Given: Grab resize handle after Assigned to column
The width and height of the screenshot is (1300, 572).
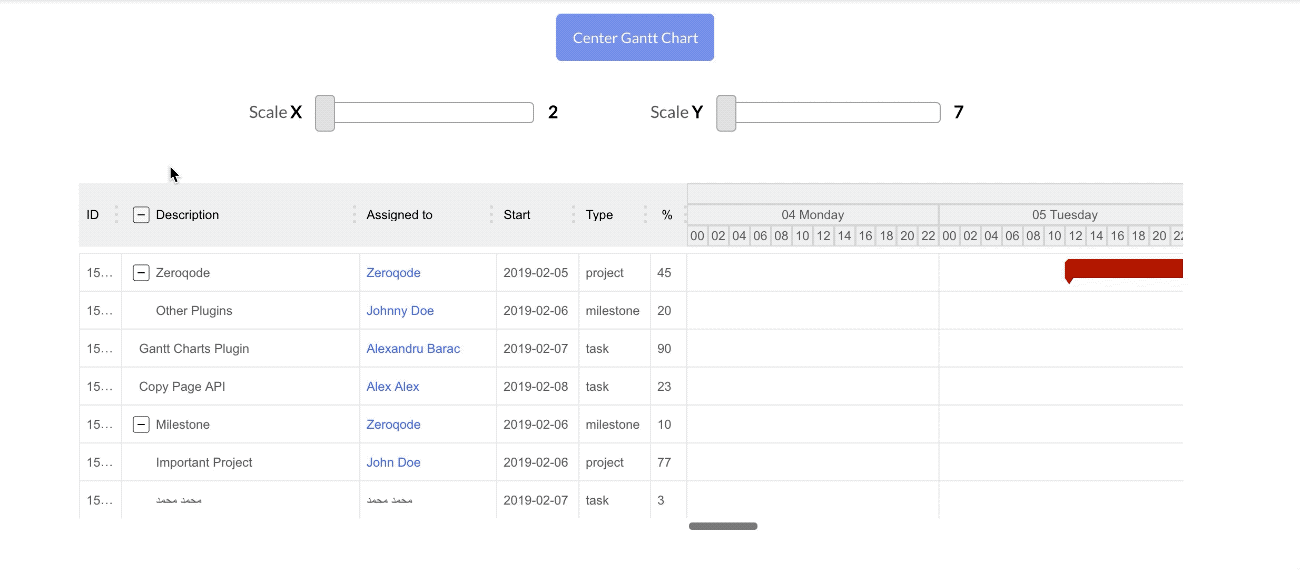Looking at the screenshot, I should tap(492, 215).
